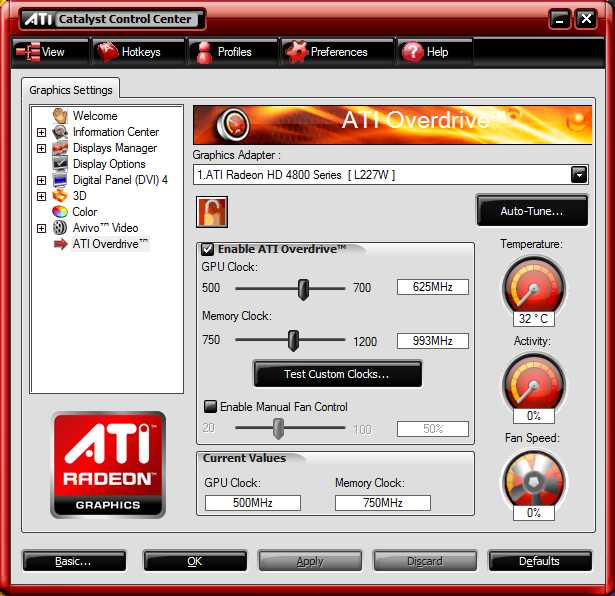
Task: Select Welcome in the settings tree
Action: [x=95, y=116]
